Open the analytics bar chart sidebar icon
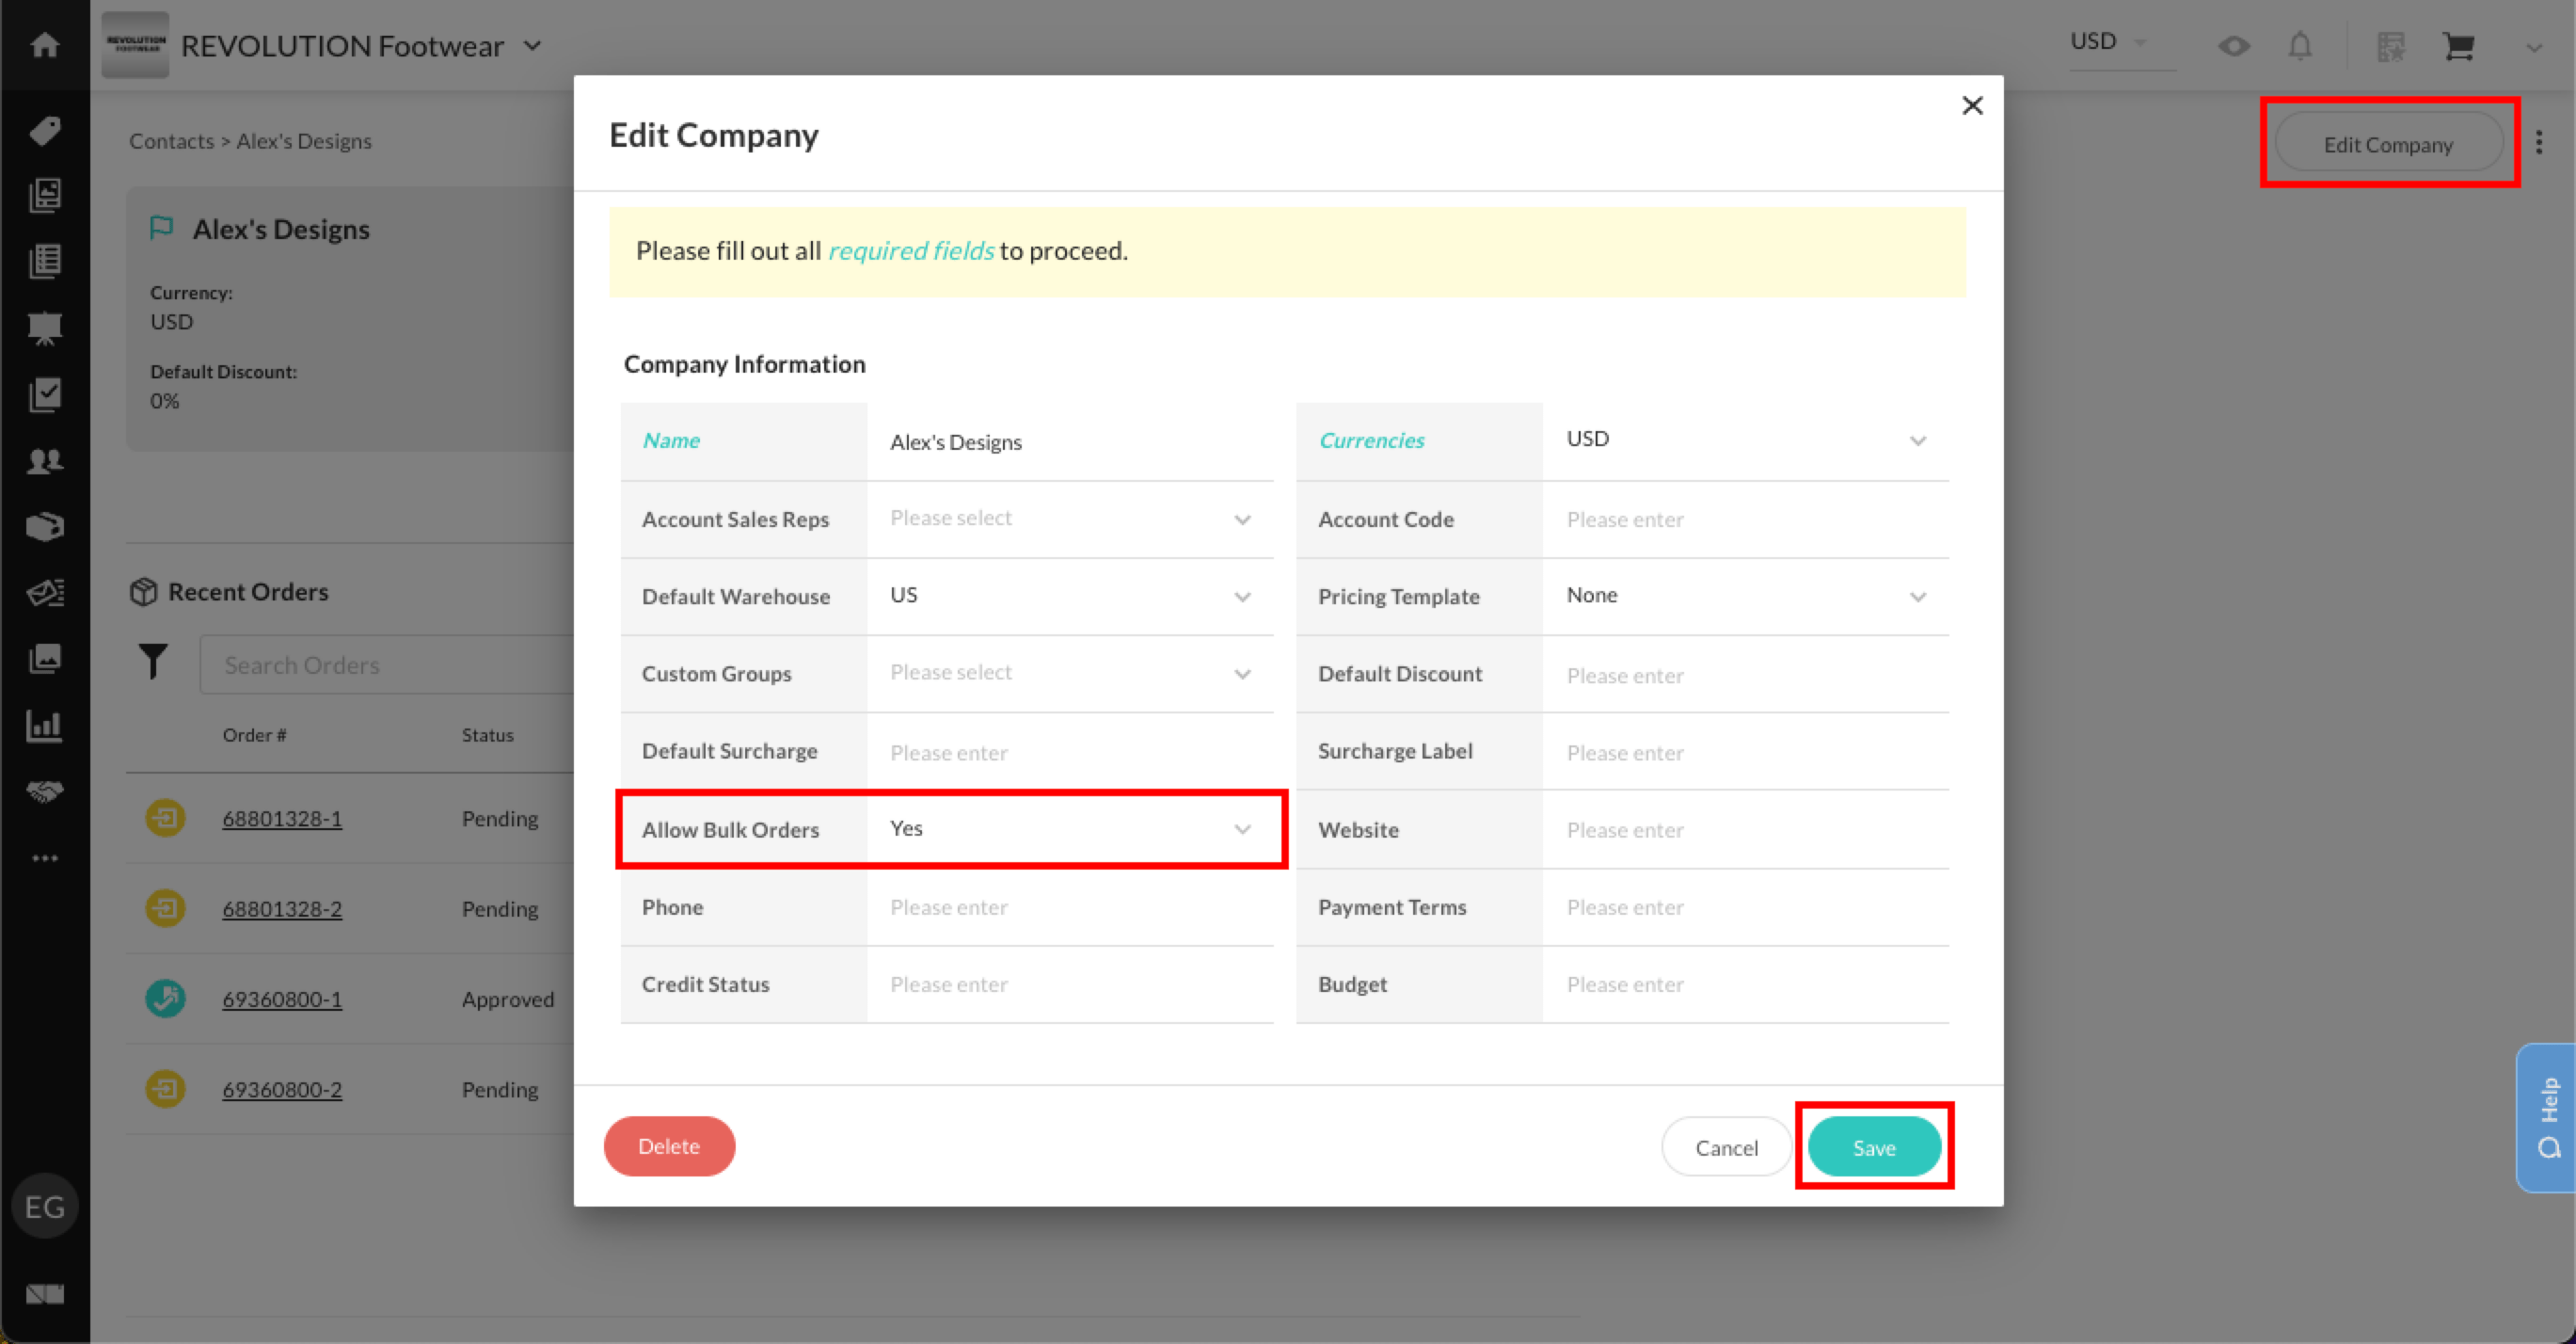This screenshot has width=2576, height=1344. pos(45,726)
